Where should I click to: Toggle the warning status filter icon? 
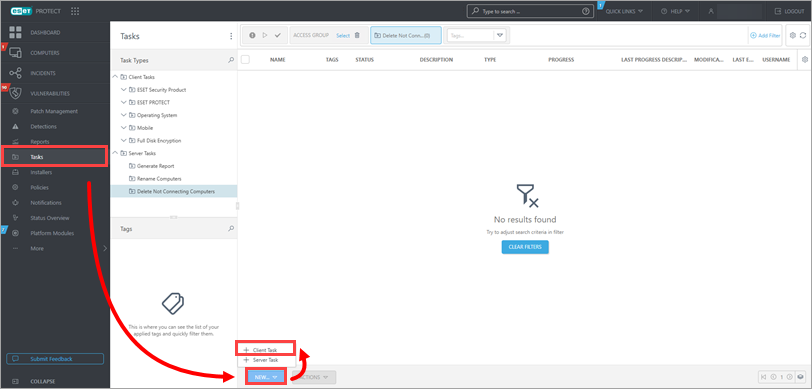pyautogui.click(x=252, y=35)
